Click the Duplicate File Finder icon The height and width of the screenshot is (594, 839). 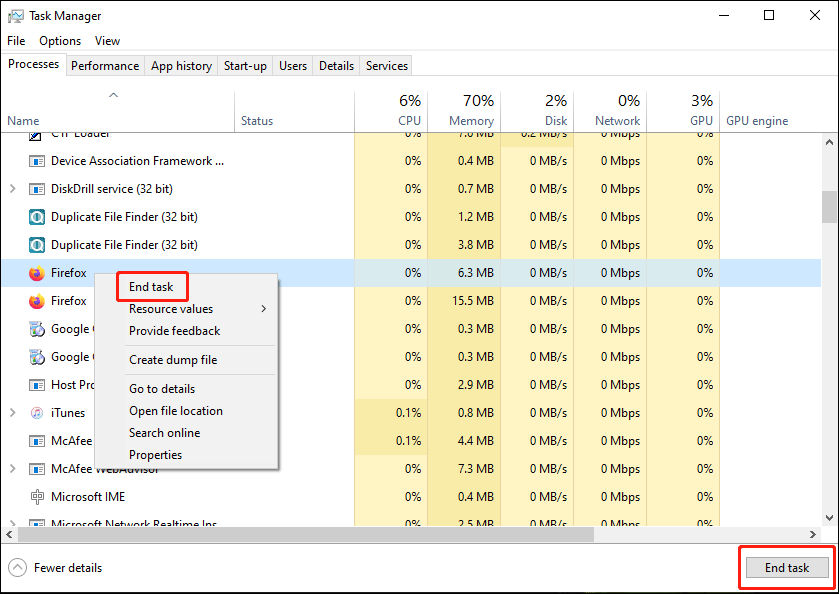(37, 216)
